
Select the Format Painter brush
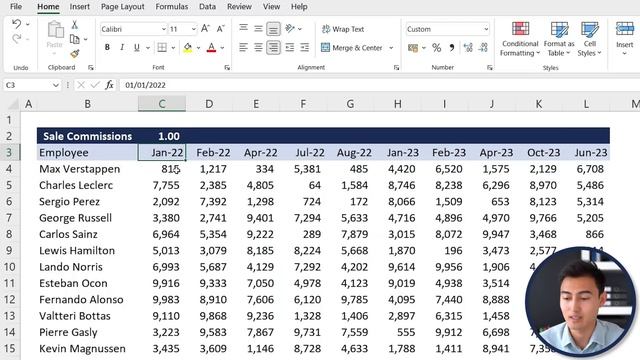(x=75, y=53)
